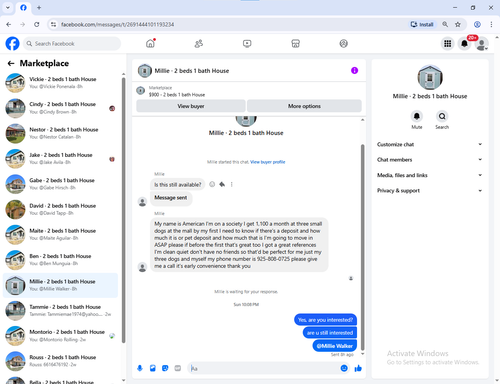Click the Install app button in address bar

pyautogui.click(x=422, y=24)
